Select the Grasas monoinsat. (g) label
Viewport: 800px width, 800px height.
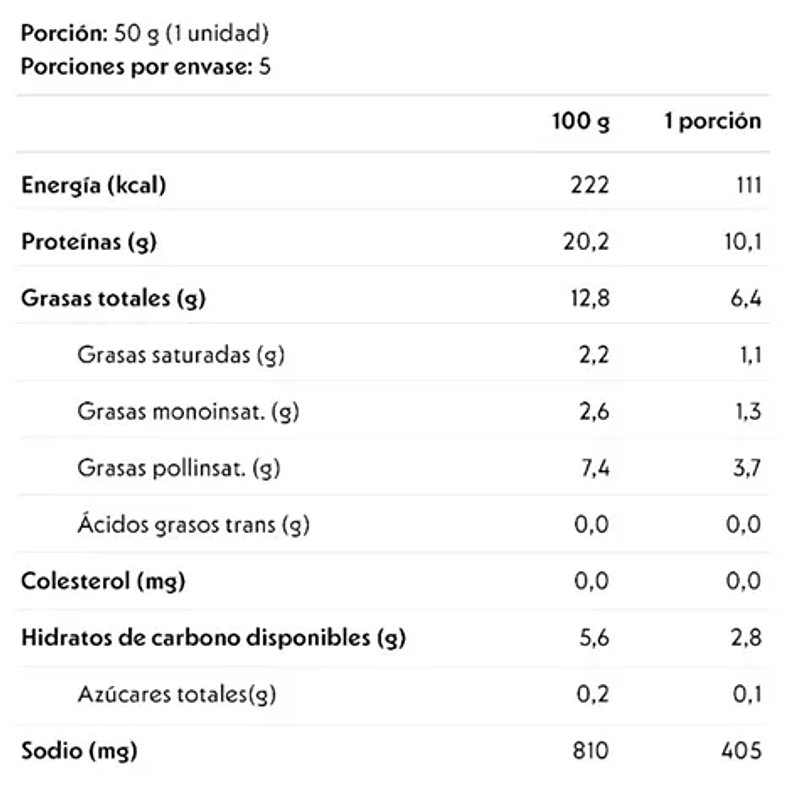coord(188,411)
